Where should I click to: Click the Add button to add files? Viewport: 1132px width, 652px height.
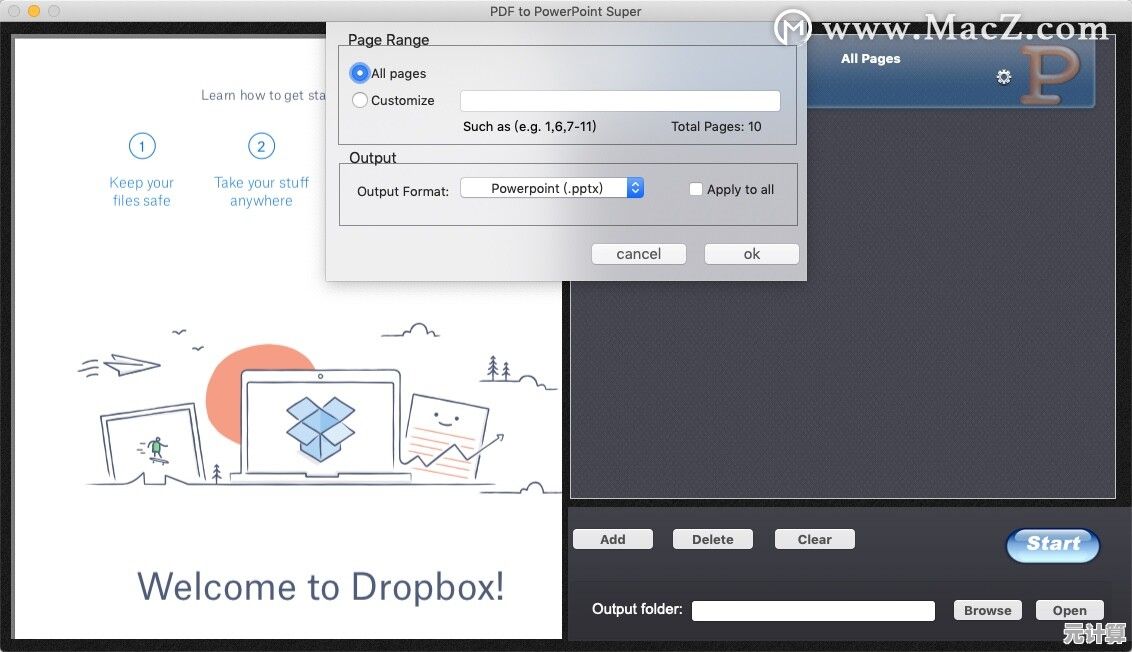click(612, 539)
